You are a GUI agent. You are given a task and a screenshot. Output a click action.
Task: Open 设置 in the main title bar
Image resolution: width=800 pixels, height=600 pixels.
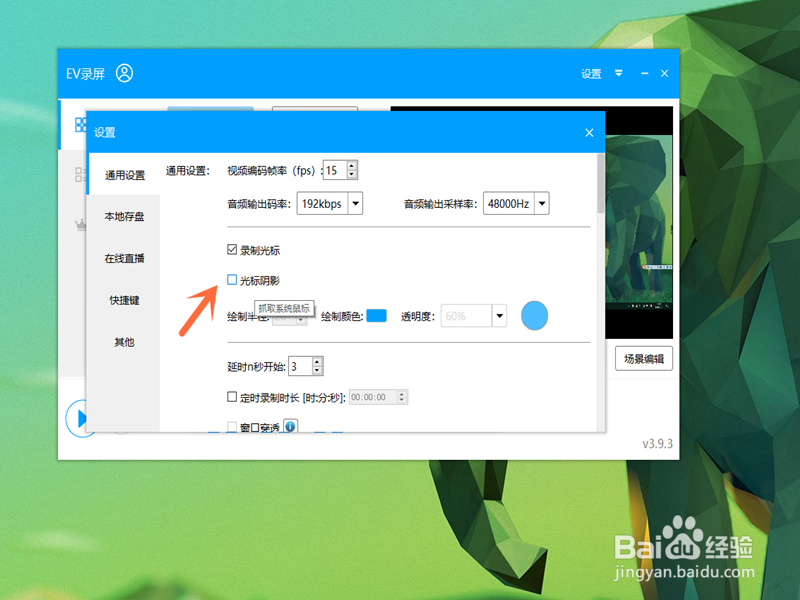point(591,74)
